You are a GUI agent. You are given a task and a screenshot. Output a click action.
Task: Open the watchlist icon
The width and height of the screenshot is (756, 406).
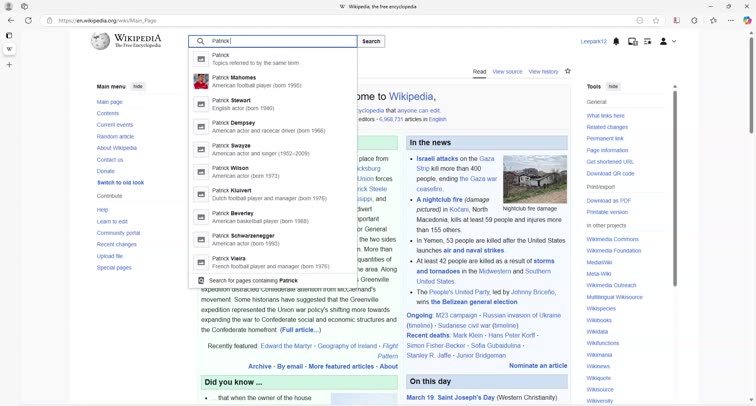648,41
